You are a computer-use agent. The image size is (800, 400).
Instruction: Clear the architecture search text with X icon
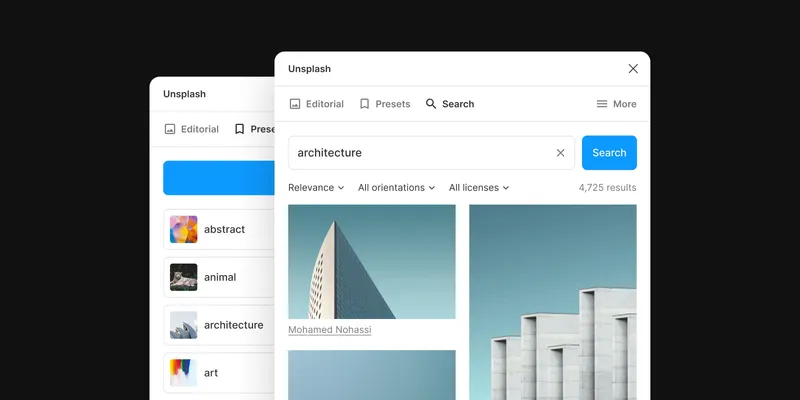[x=560, y=153]
